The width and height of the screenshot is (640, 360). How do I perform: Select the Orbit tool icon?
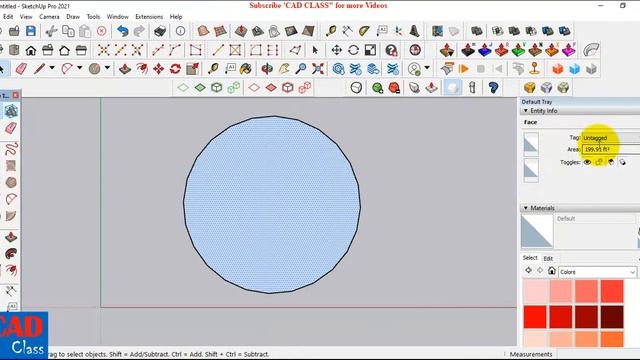point(267,69)
